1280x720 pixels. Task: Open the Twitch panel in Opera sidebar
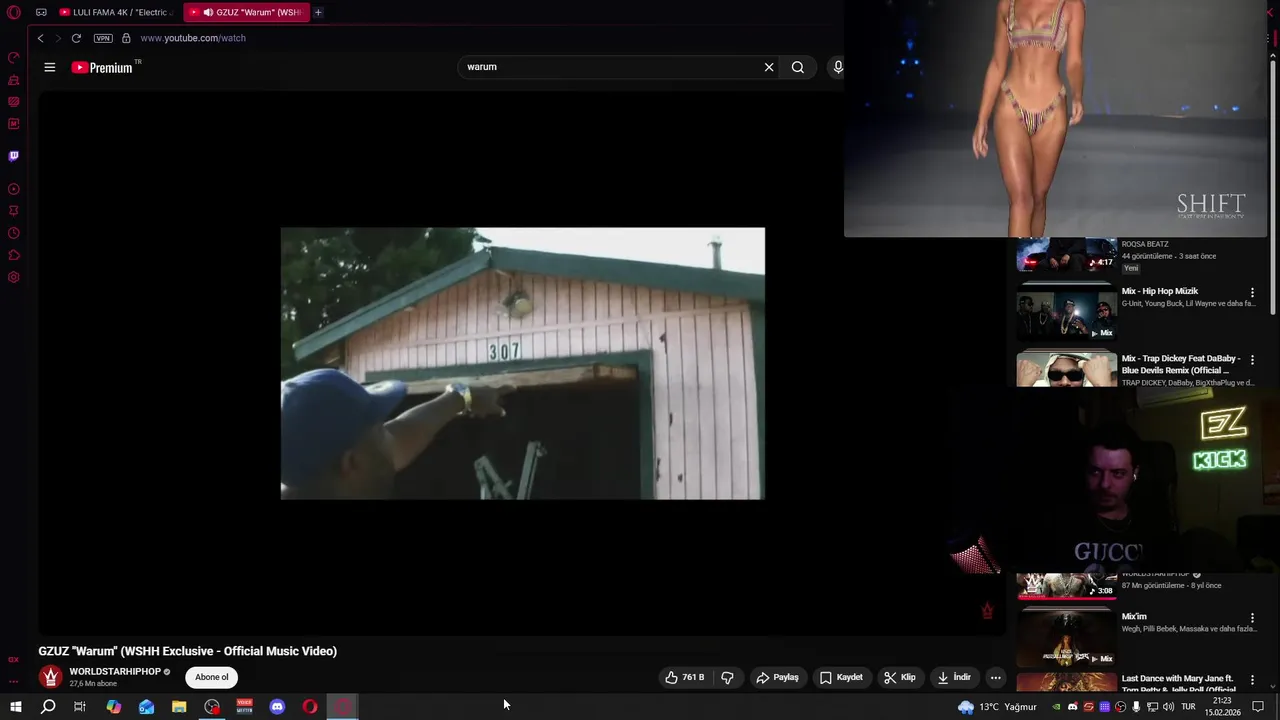(14, 156)
